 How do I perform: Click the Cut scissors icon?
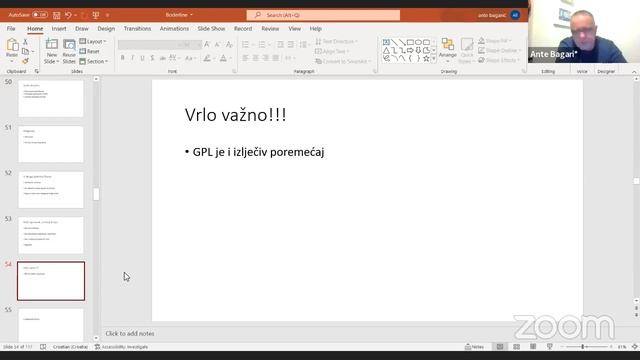pyautogui.click(x=25, y=42)
